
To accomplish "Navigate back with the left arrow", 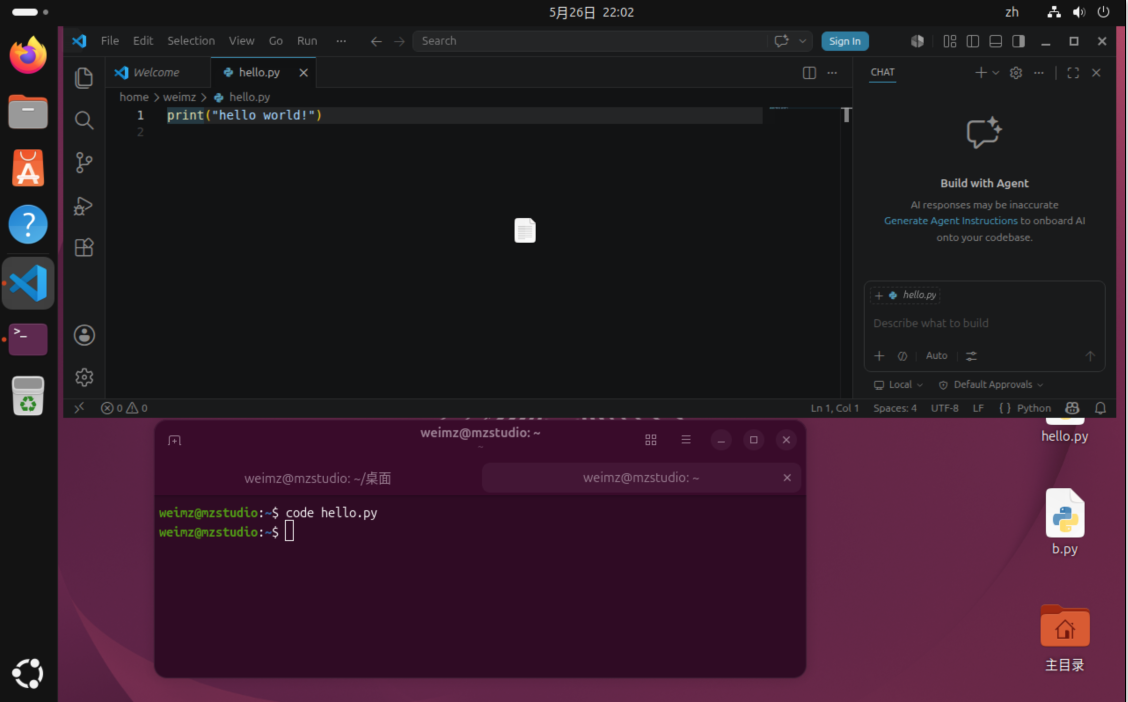I will click(376, 41).
